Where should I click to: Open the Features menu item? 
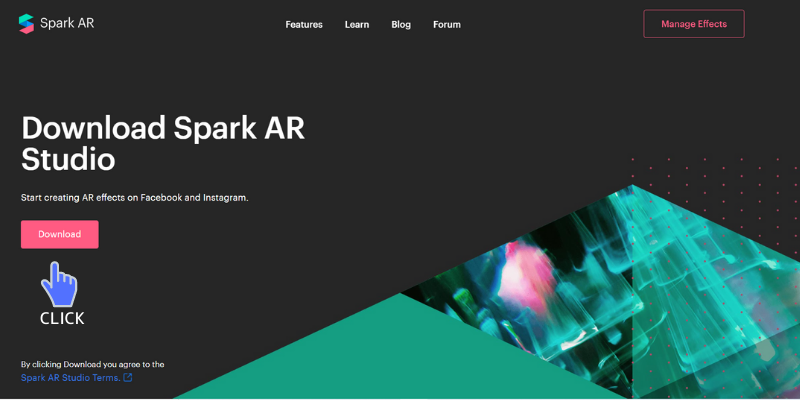pyautogui.click(x=304, y=24)
